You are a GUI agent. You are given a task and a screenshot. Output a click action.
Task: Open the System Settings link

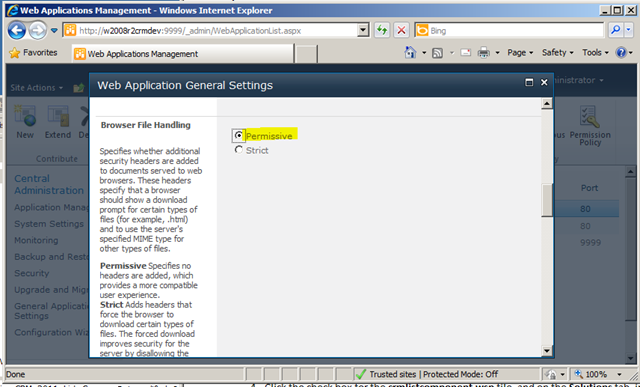pyautogui.click(x=49, y=224)
